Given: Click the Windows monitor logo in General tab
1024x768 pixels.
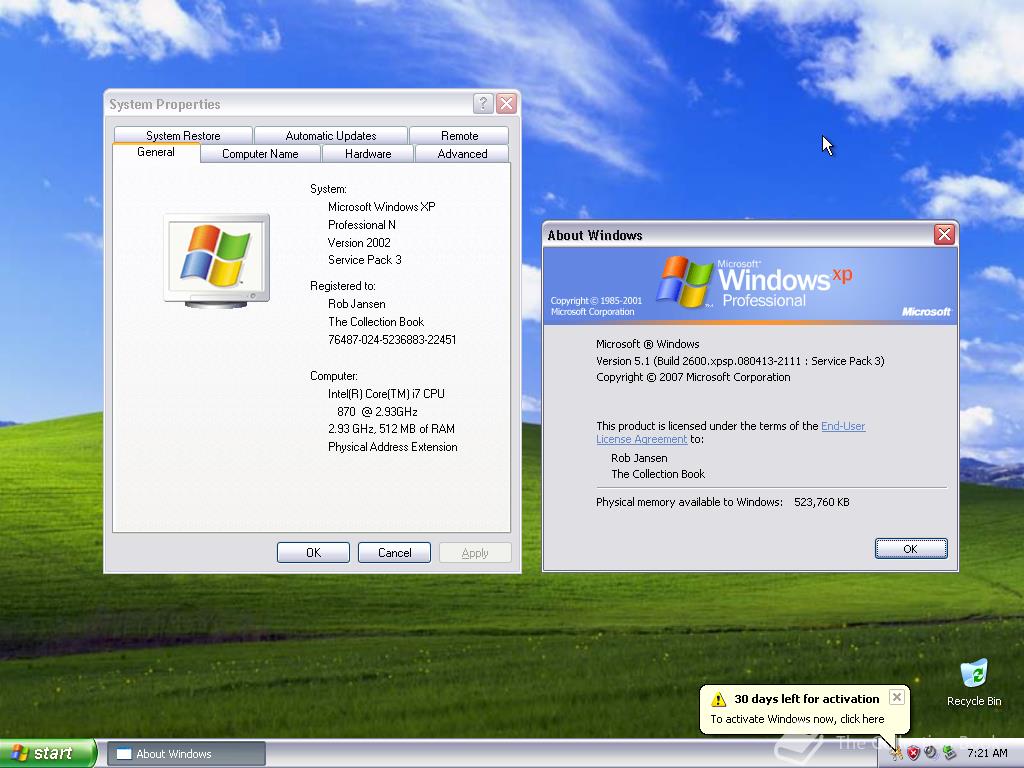Looking at the screenshot, I should pyautogui.click(x=216, y=261).
